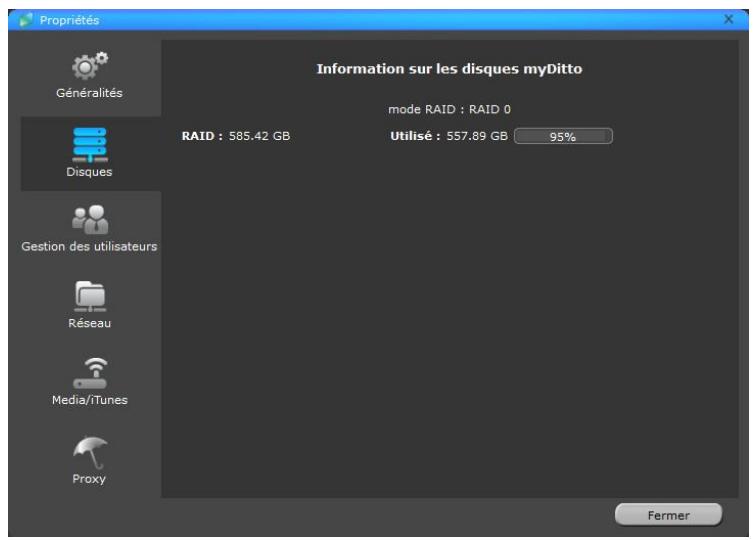Click the RAID value 585.42 GB
This screenshot has height=540, width=754.
(260, 136)
